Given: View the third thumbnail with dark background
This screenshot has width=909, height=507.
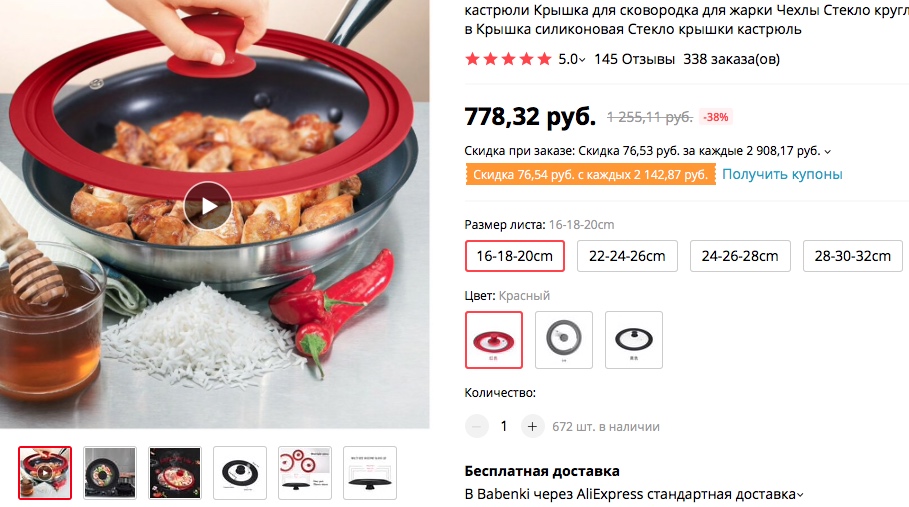Looking at the screenshot, I should point(175,473).
